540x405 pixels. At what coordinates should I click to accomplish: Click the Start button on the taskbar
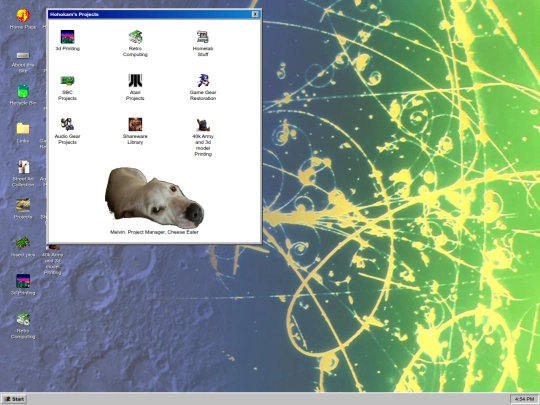click(14, 399)
